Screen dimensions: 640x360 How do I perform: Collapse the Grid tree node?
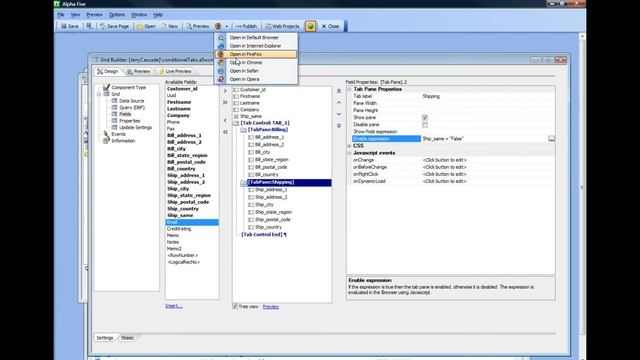tap(99, 94)
